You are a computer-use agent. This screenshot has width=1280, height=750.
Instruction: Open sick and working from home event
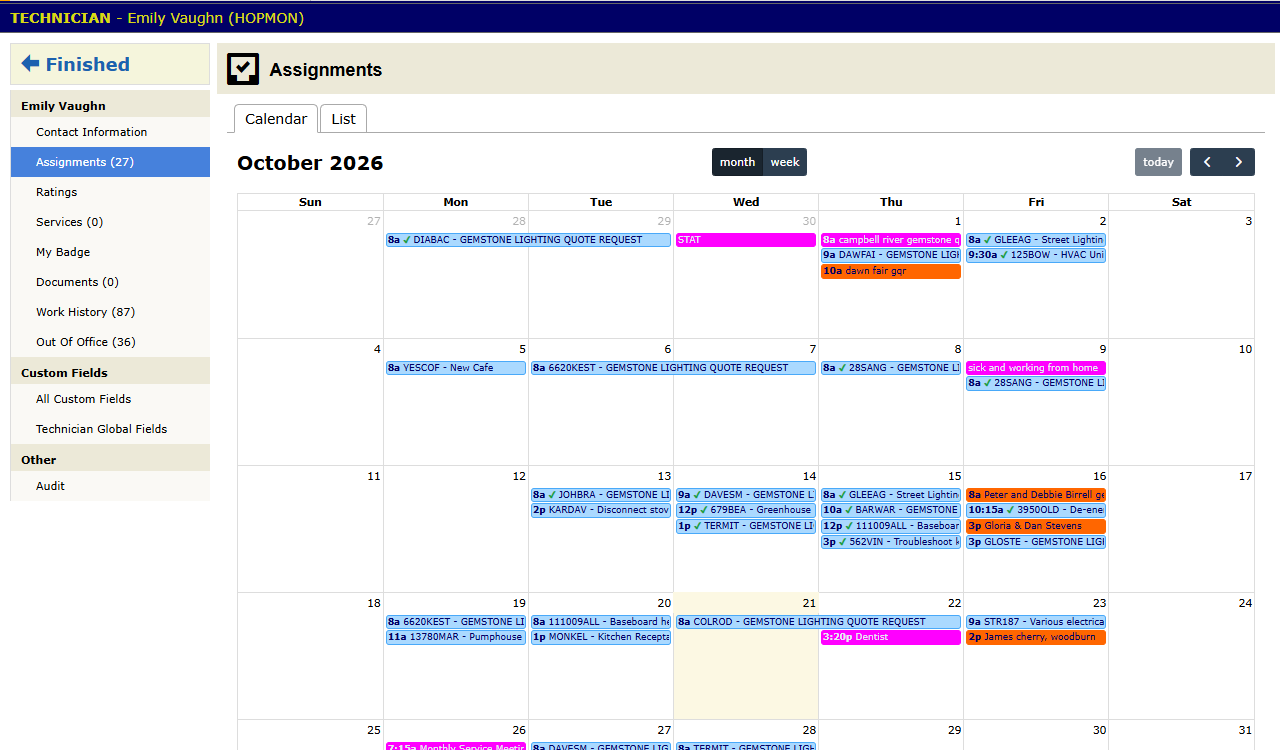click(x=1036, y=368)
